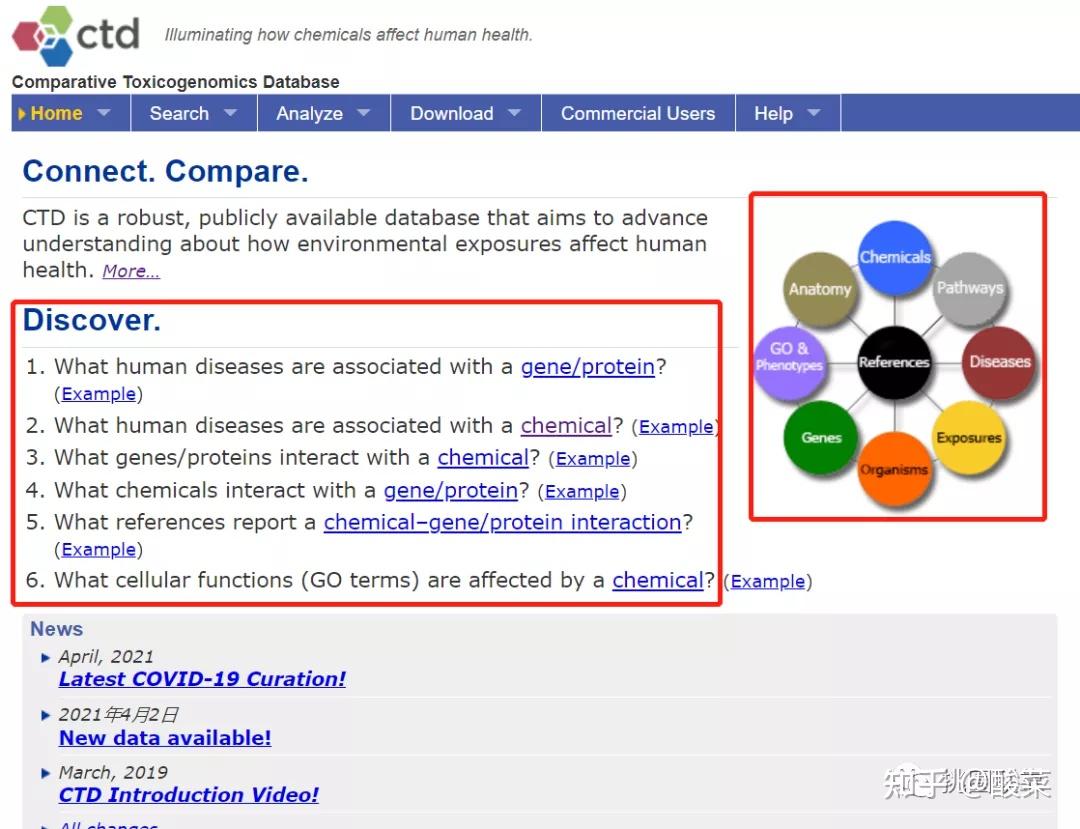Expand the April, 2021 news item arrow
1080x829 pixels.
pos(45,658)
